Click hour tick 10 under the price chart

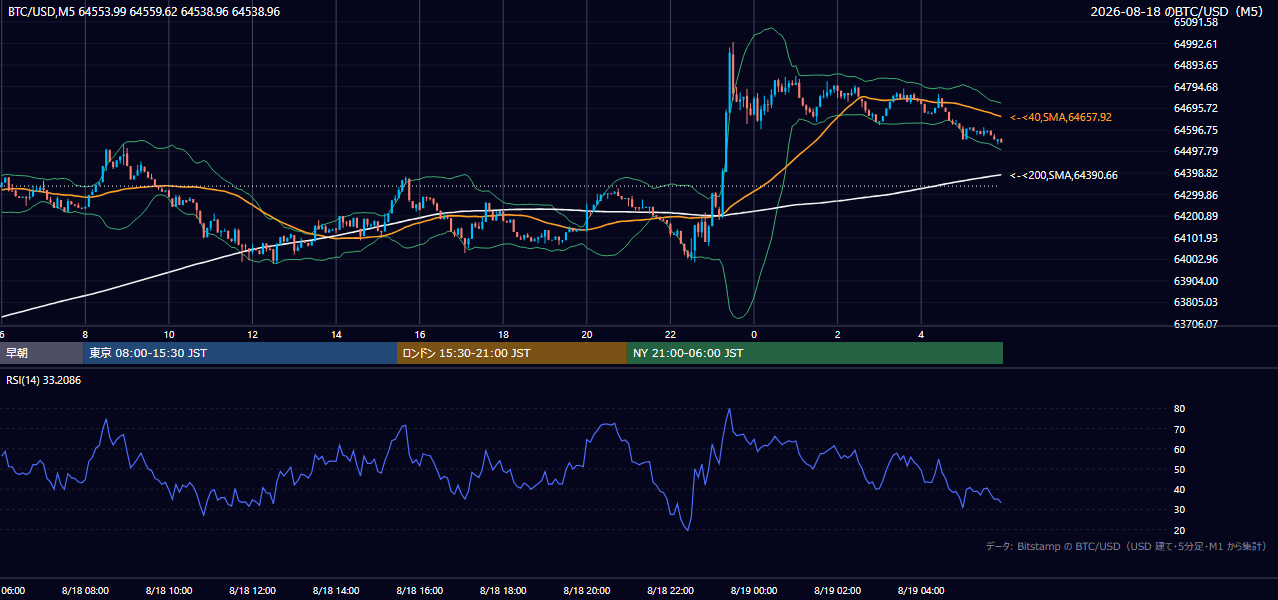click(x=169, y=335)
